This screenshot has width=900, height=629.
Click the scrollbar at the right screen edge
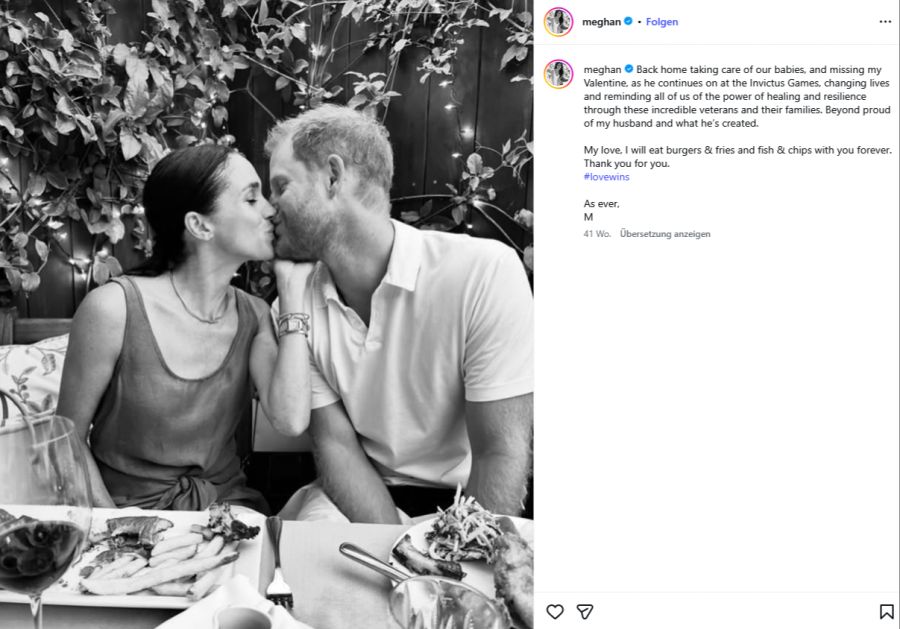(x=897, y=300)
